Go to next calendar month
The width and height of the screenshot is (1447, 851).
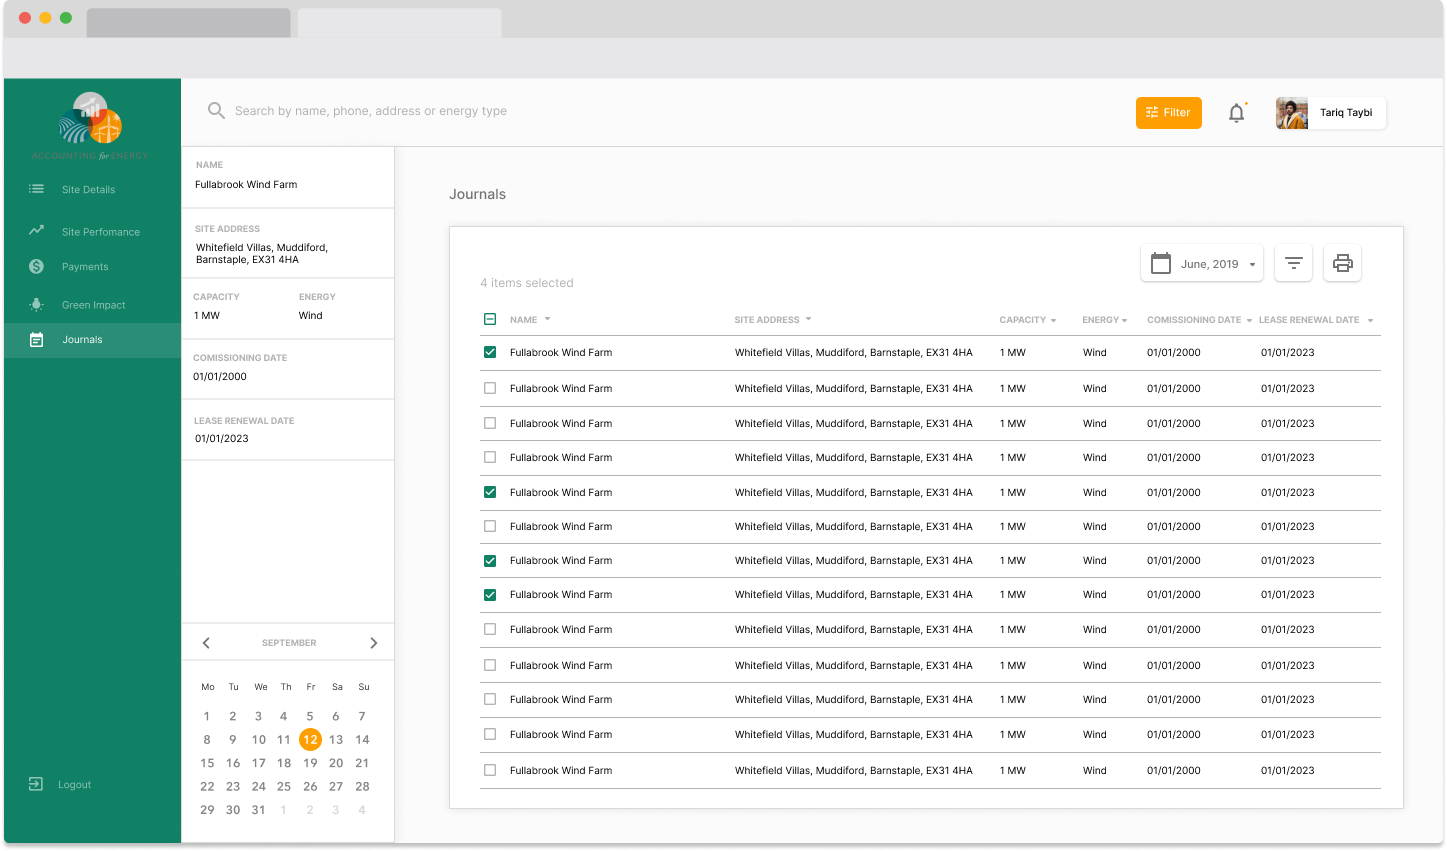(x=373, y=643)
